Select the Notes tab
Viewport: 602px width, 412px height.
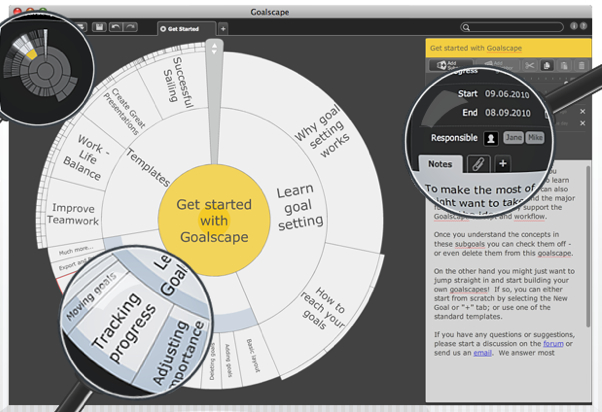click(x=440, y=164)
